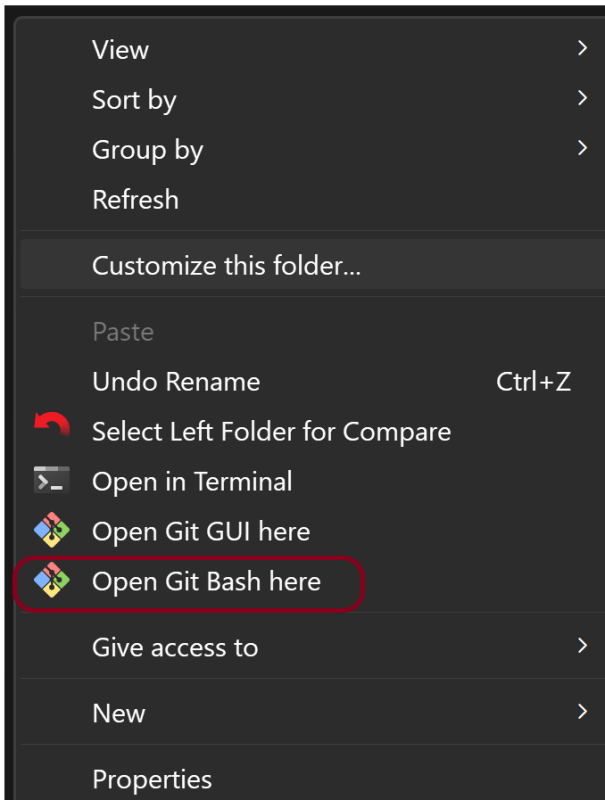
Task: Expand the Group by submenu chevron
Action: 582,148
